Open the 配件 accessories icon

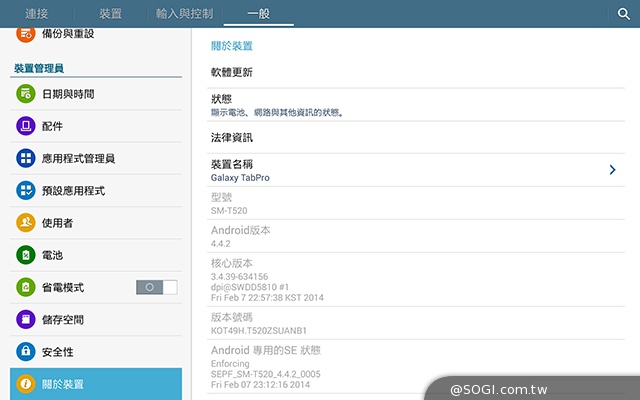[26, 126]
